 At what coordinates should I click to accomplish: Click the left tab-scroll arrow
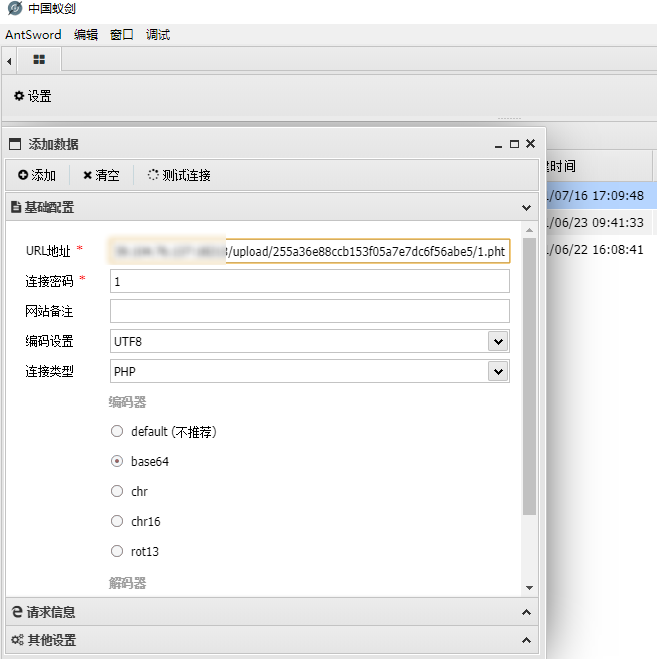pyautogui.click(x=9, y=61)
